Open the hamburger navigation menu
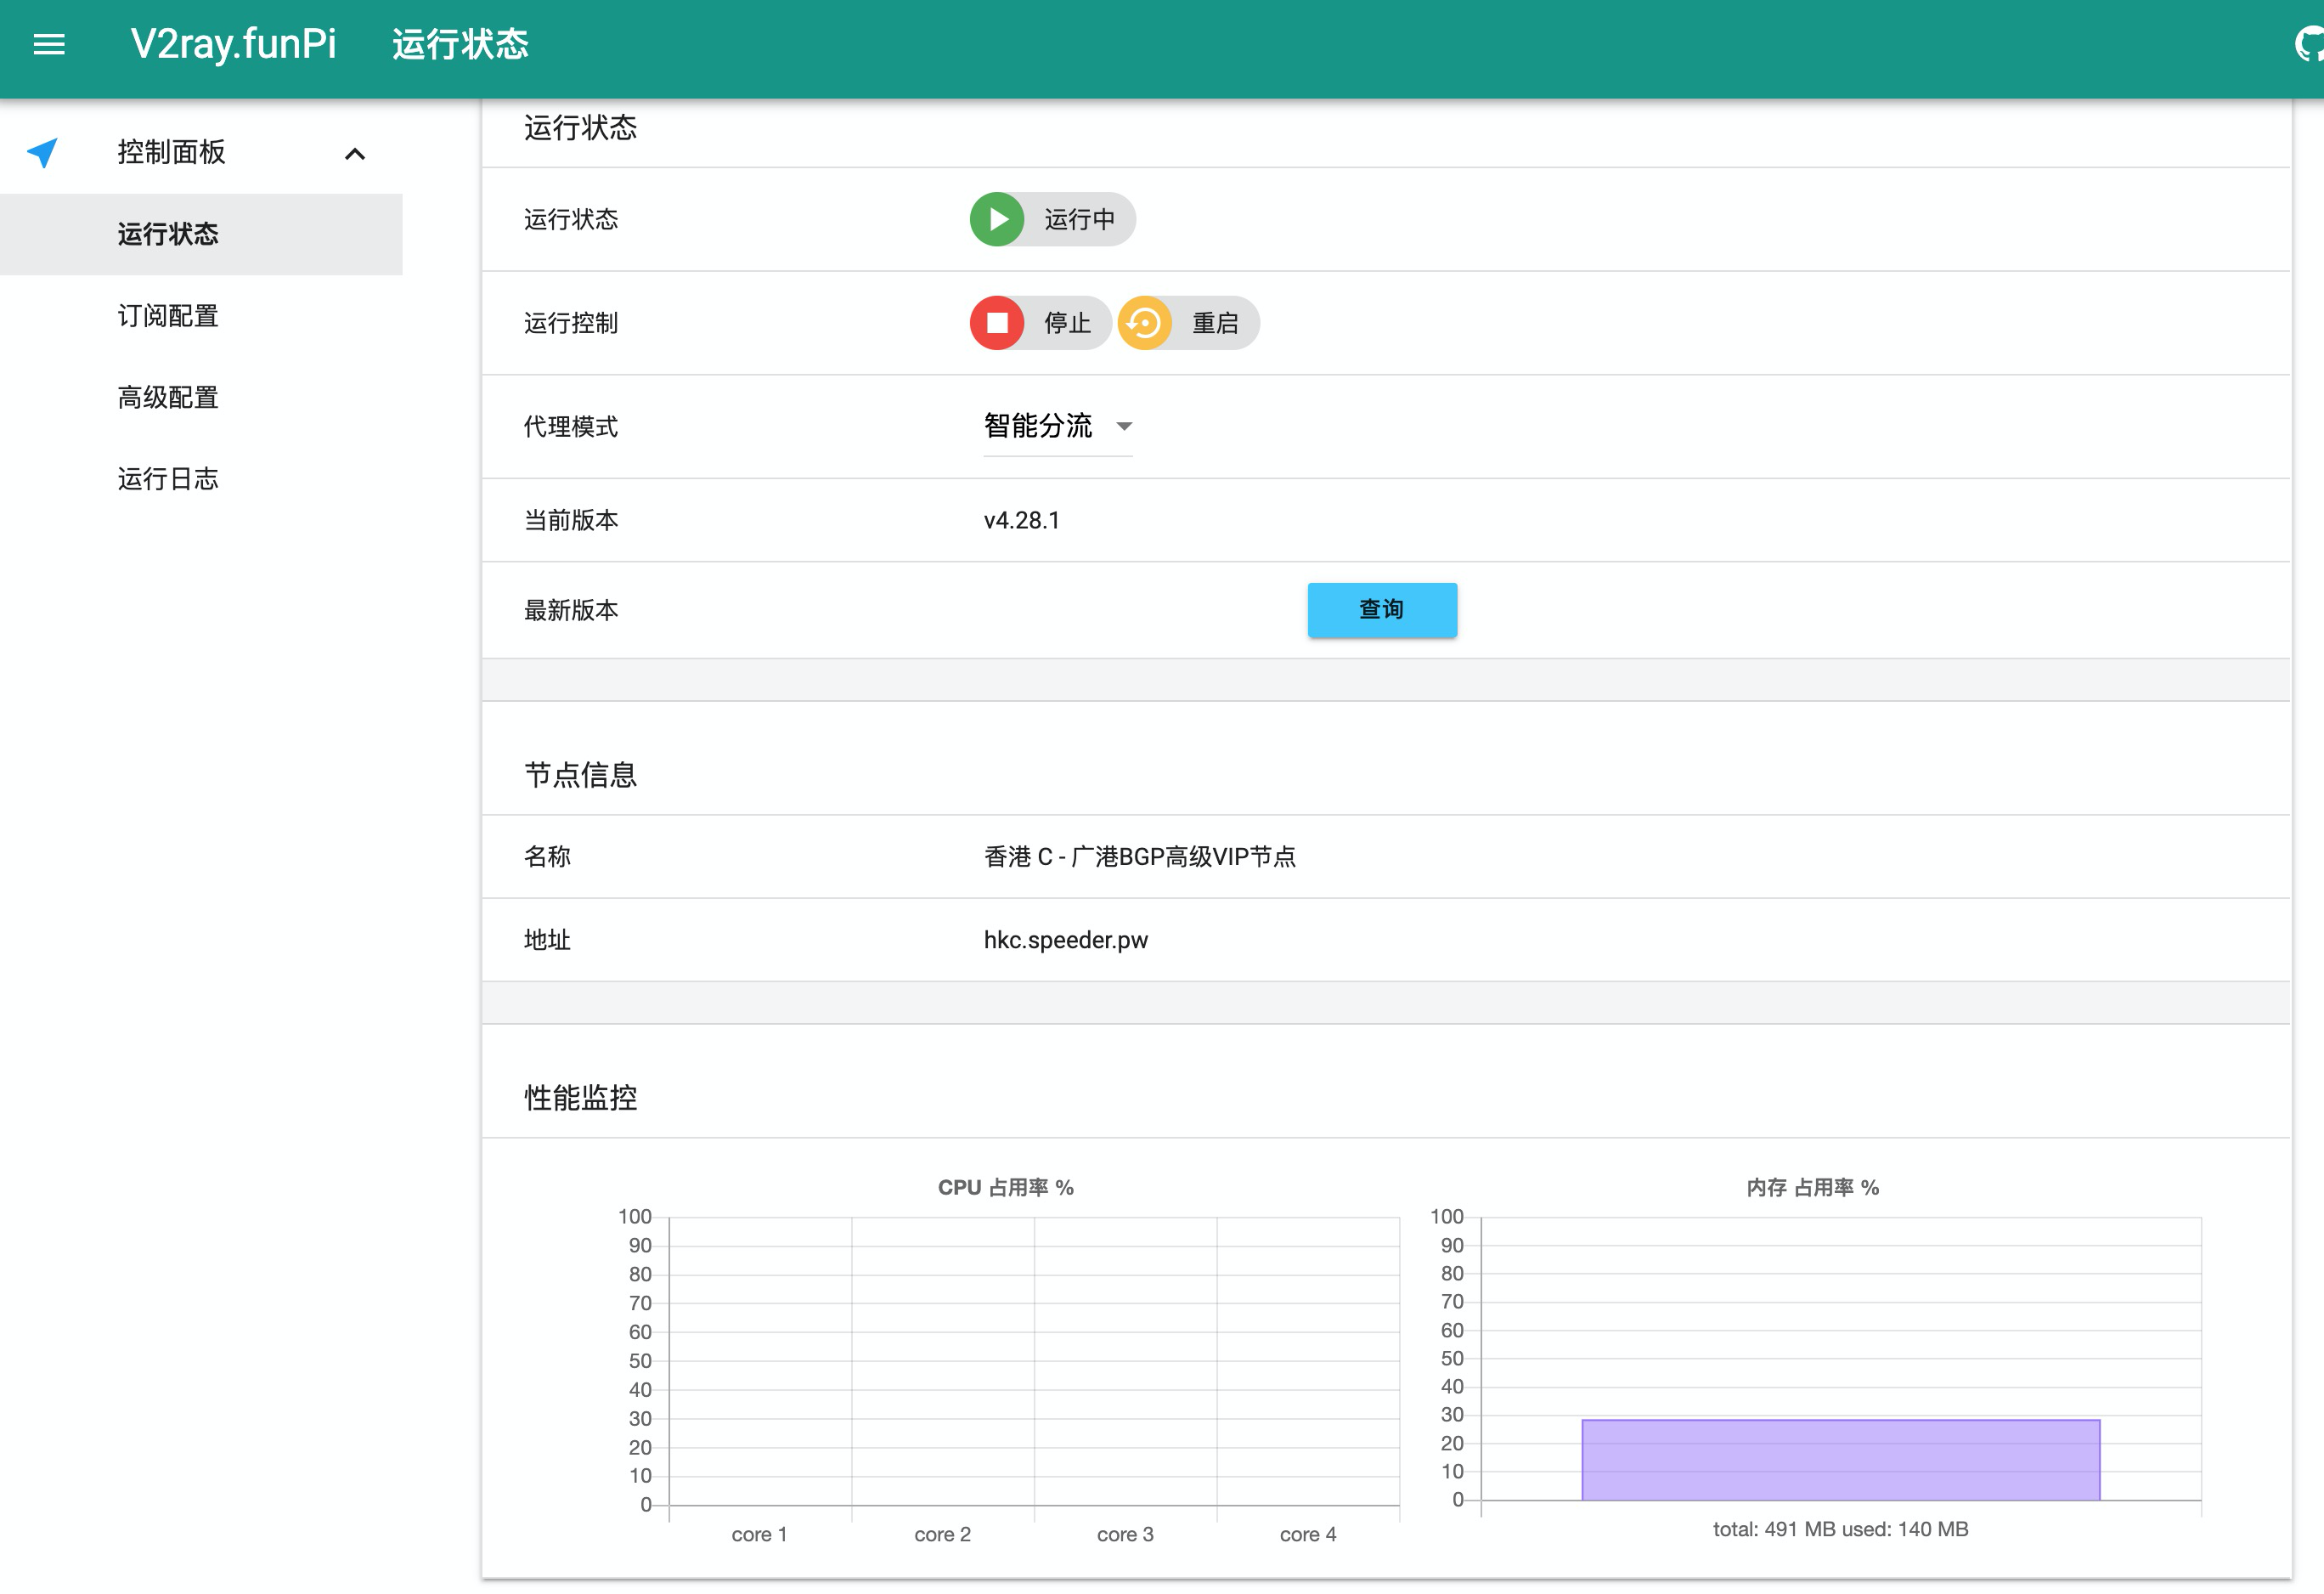This screenshot has height=1594, width=2324. [x=49, y=44]
